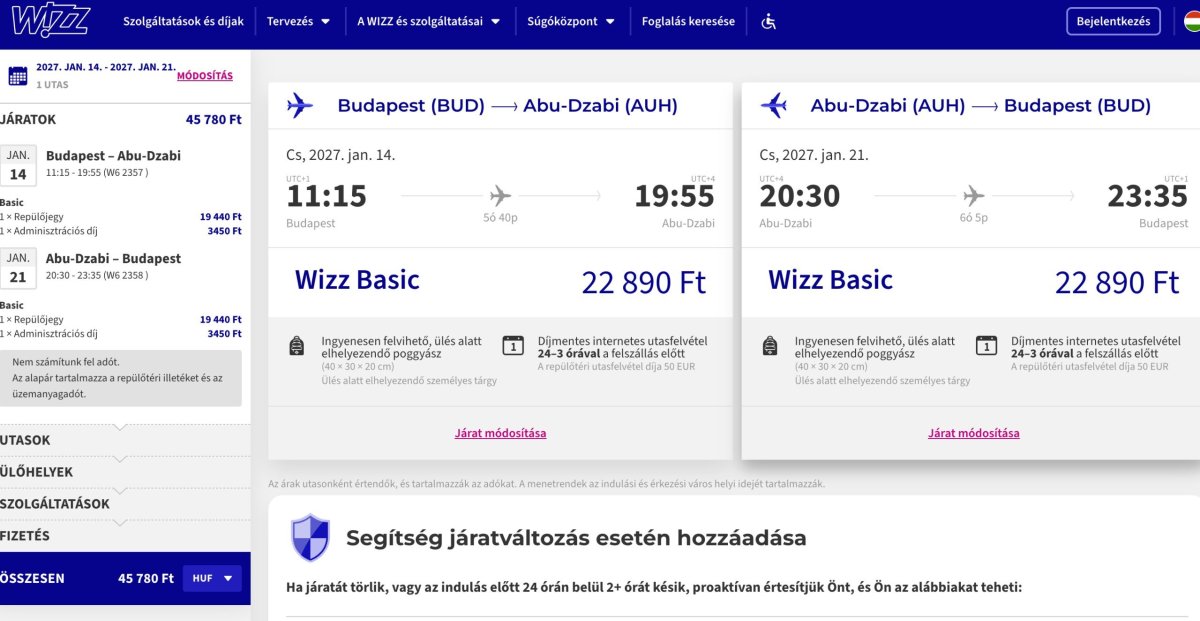Click the 11:15 departure time
The width and height of the screenshot is (1200, 621).
[327, 196]
